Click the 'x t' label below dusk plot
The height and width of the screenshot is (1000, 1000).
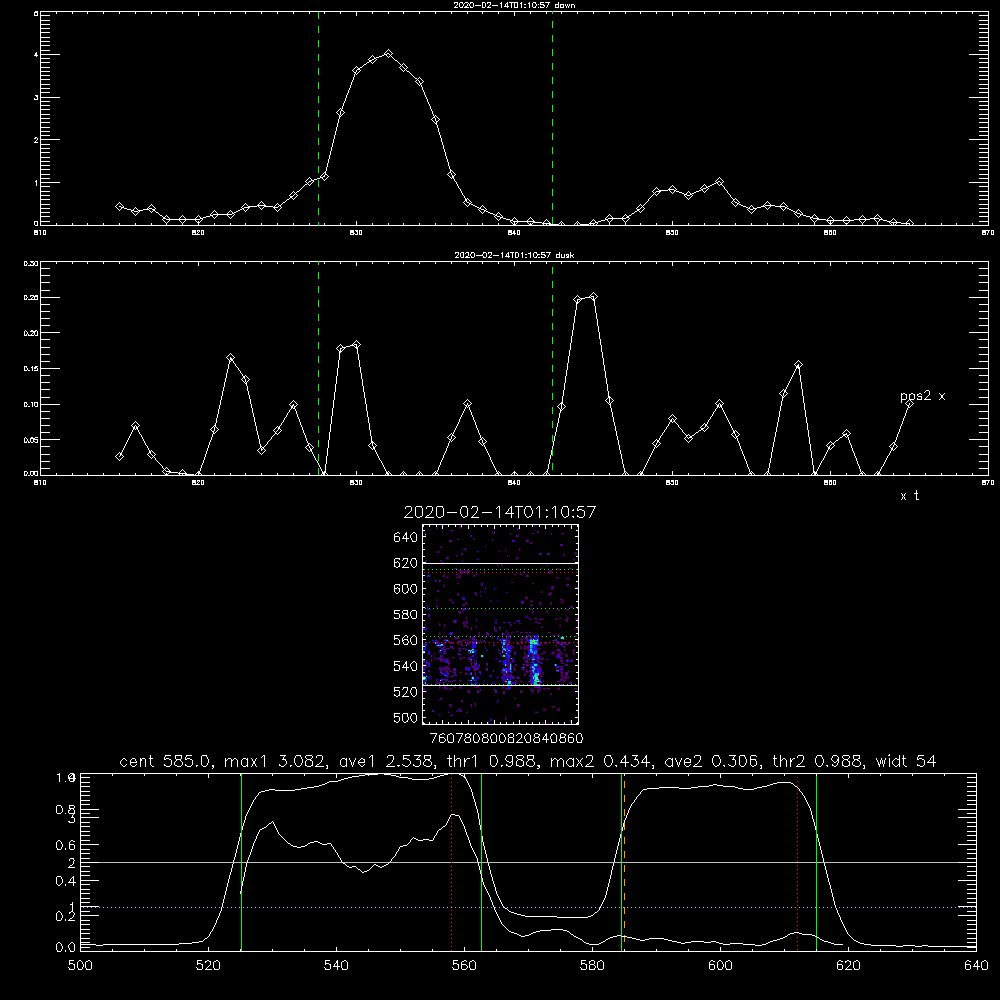click(909, 496)
